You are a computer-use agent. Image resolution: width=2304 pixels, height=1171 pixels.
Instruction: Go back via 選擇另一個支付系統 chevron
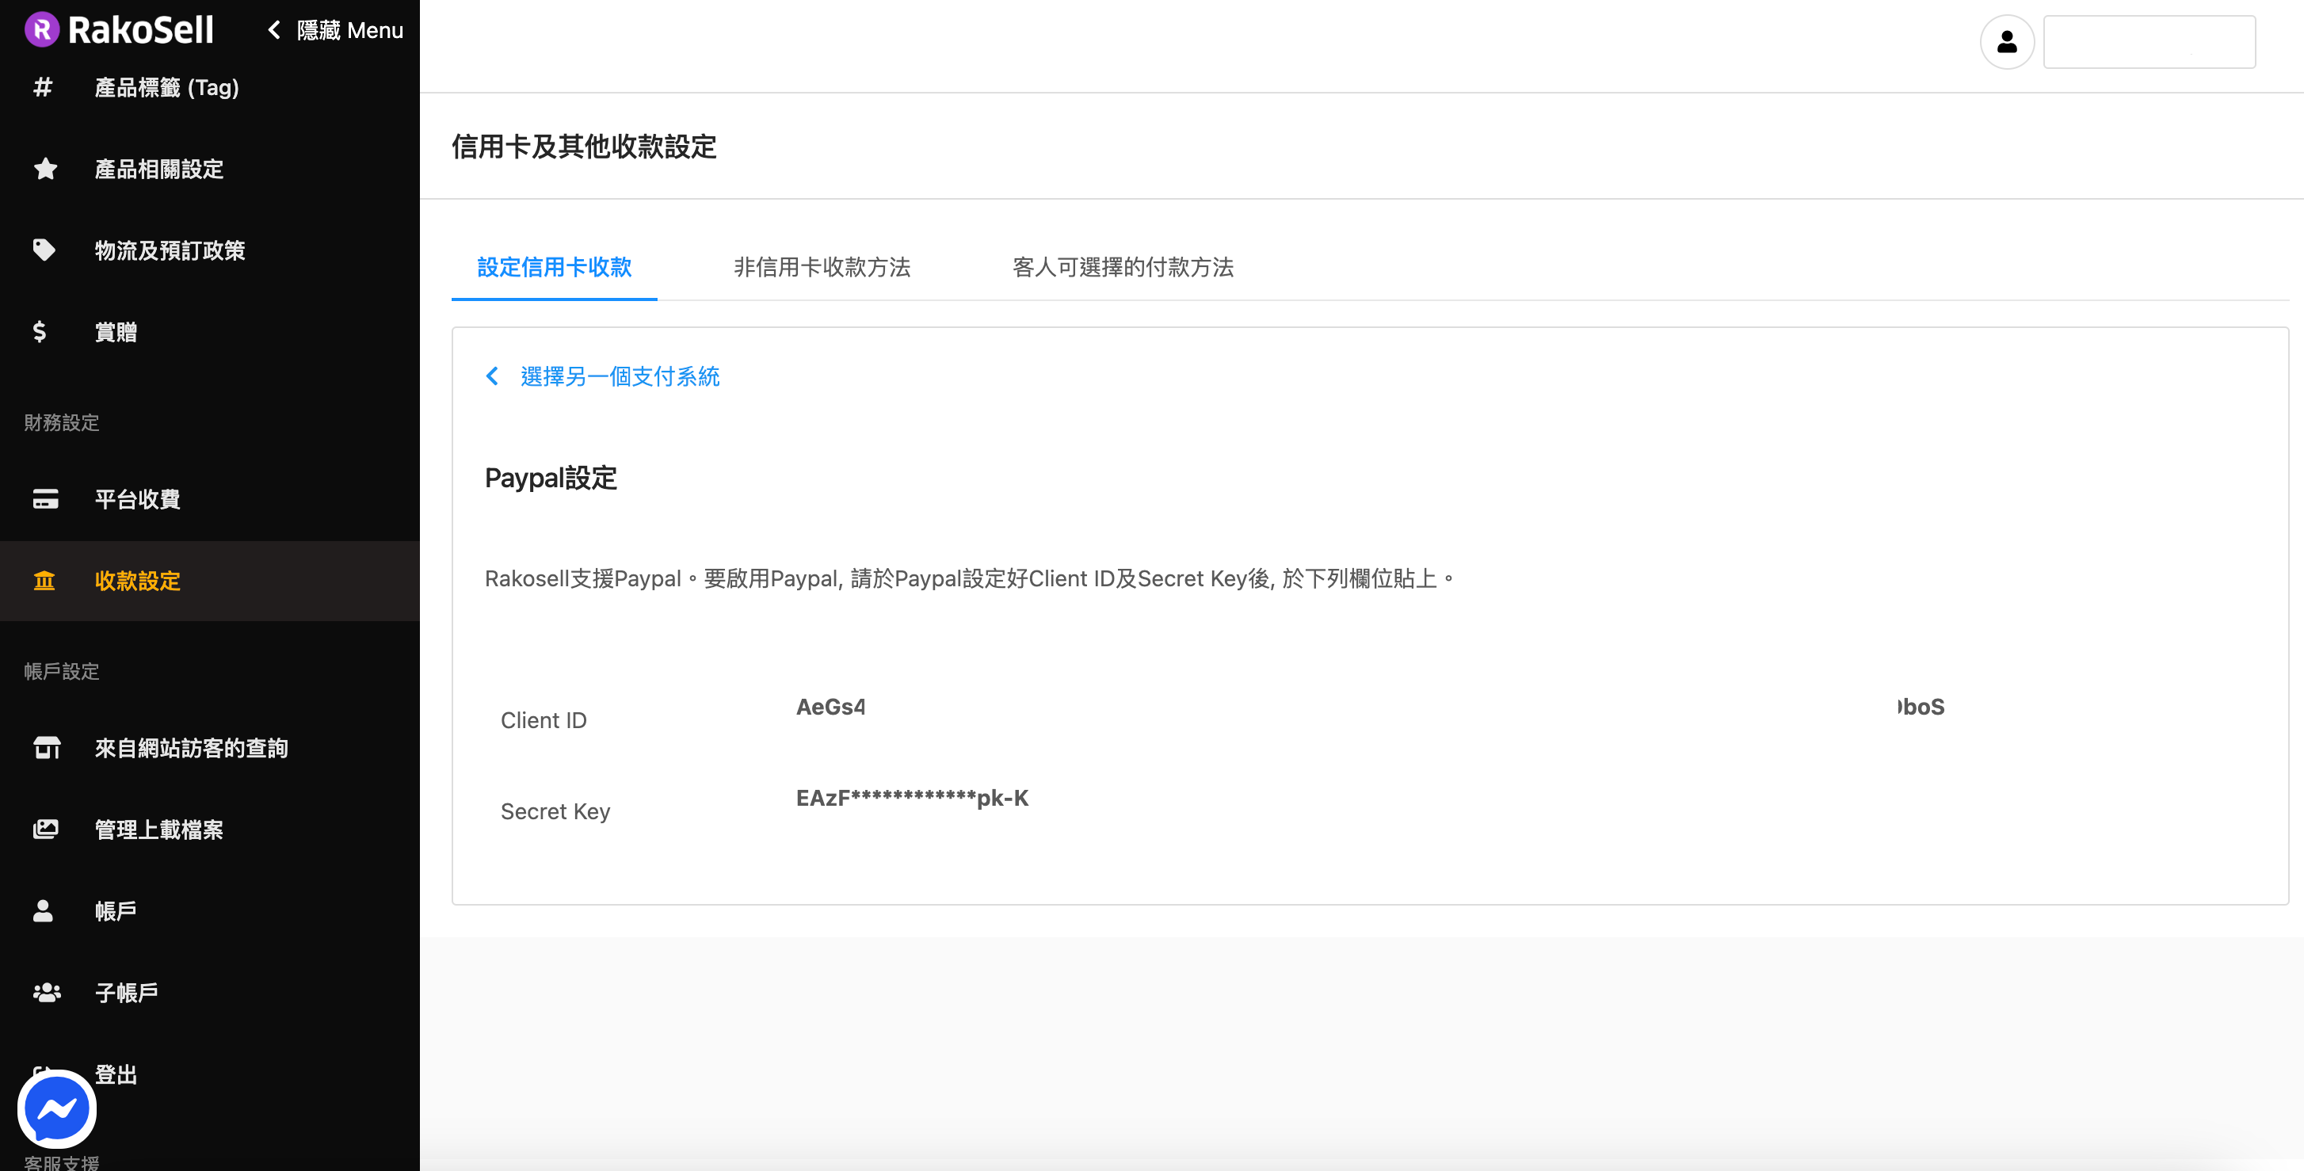tap(492, 376)
